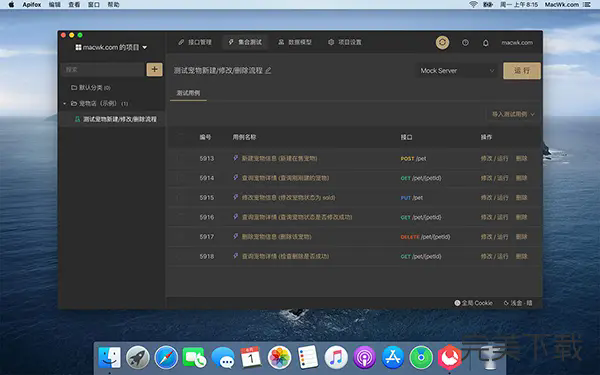Open App Store from the Dock
600x375 pixels.
tap(393, 357)
